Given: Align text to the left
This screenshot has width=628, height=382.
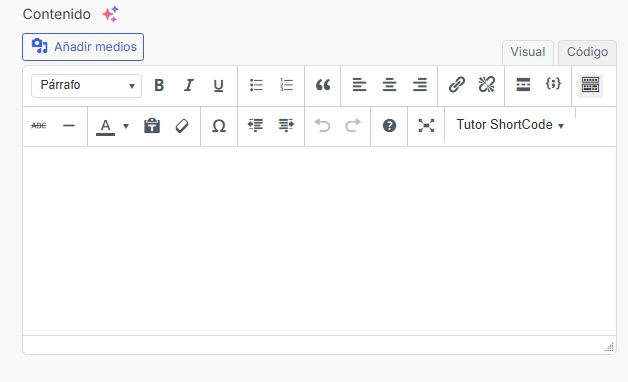Looking at the screenshot, I should pyautogui.click(x=359, y=85).
